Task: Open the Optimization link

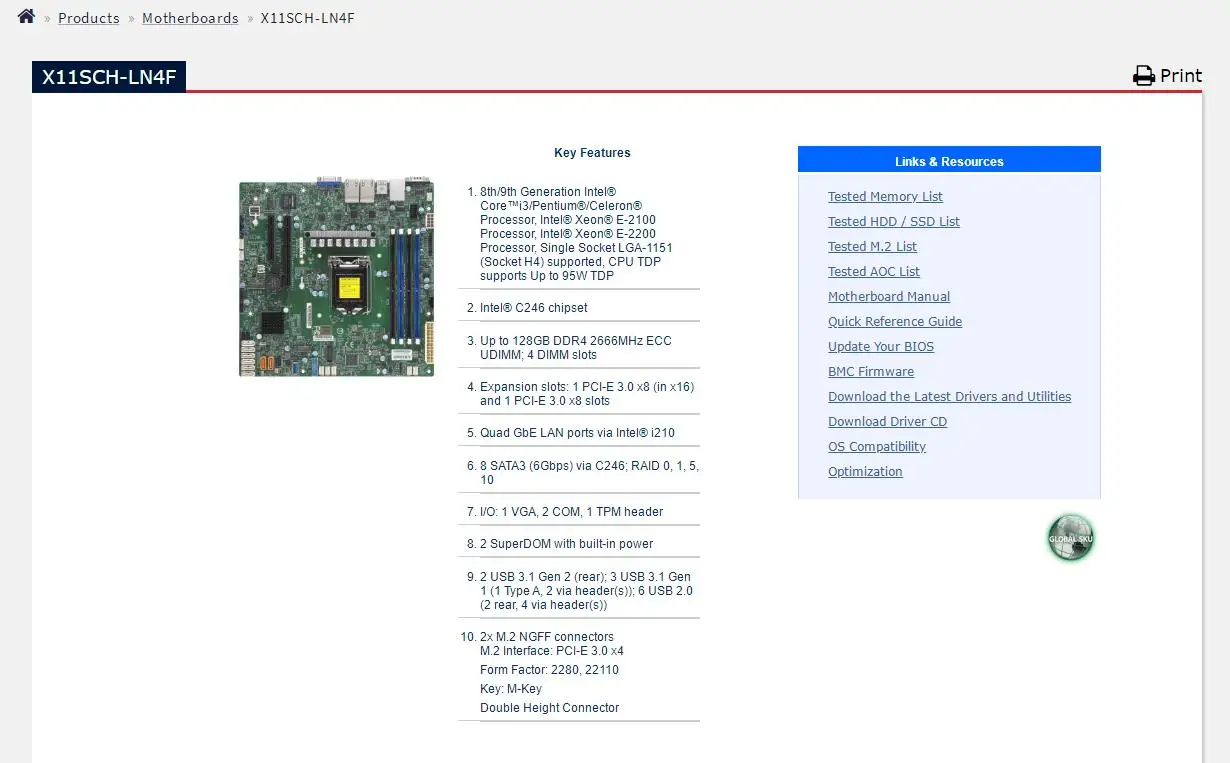Action: point(865,472)
